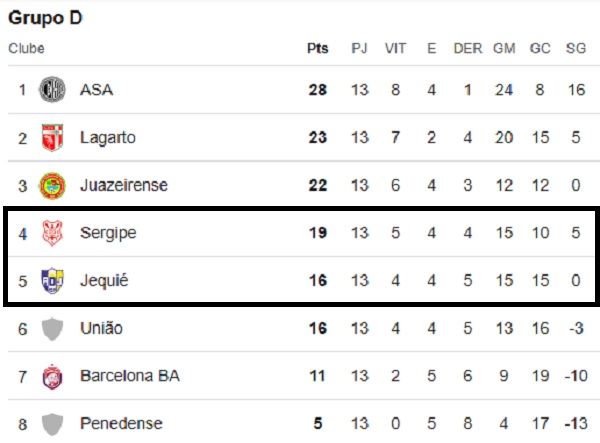600x443 pixels.
Task: Click the Barcelona BA crest icon
Action: click(52, 376)
